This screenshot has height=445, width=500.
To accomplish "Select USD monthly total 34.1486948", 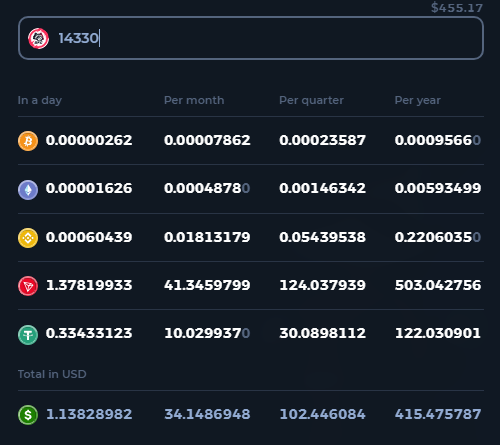I will point(207,414).
